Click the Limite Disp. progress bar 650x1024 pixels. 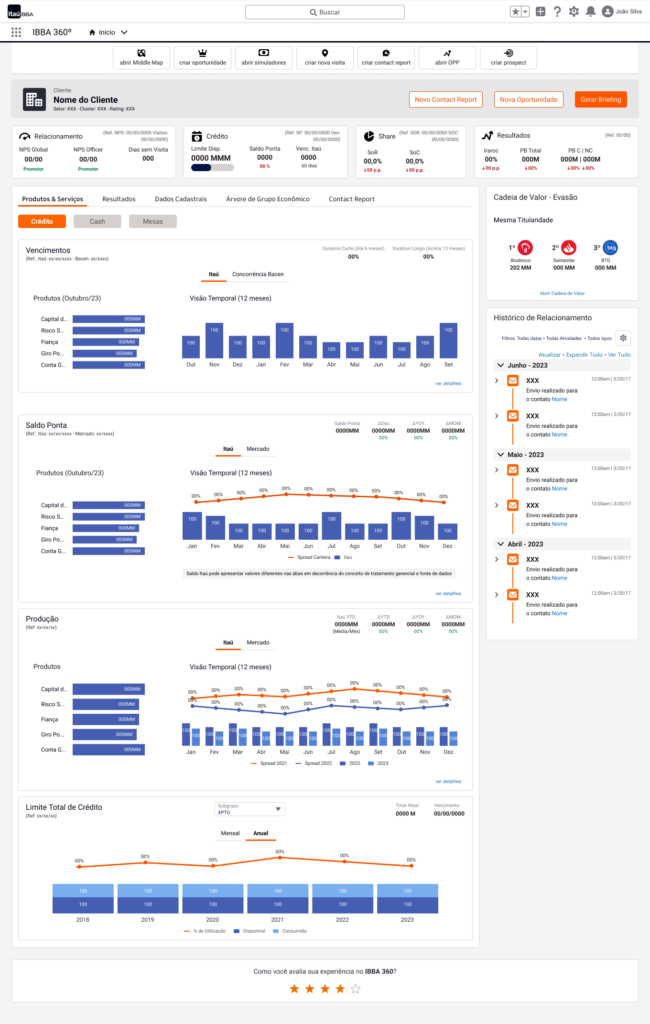coord(211,167)
